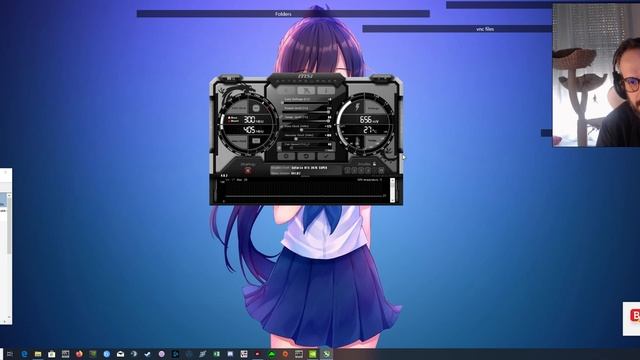This screenshot has height=360, width=640.
Task: Save profile using the save icon
Action: coord(381,171)
